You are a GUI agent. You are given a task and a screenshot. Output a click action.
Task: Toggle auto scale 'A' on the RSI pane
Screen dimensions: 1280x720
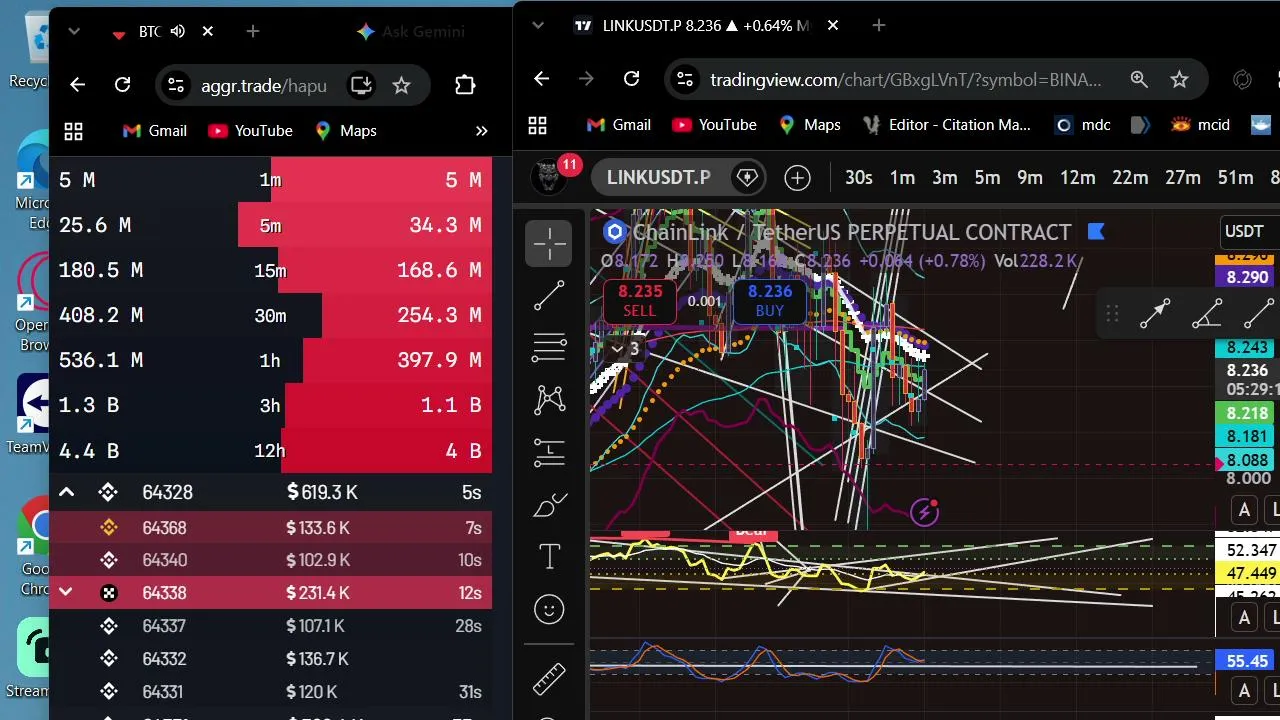1244,618
